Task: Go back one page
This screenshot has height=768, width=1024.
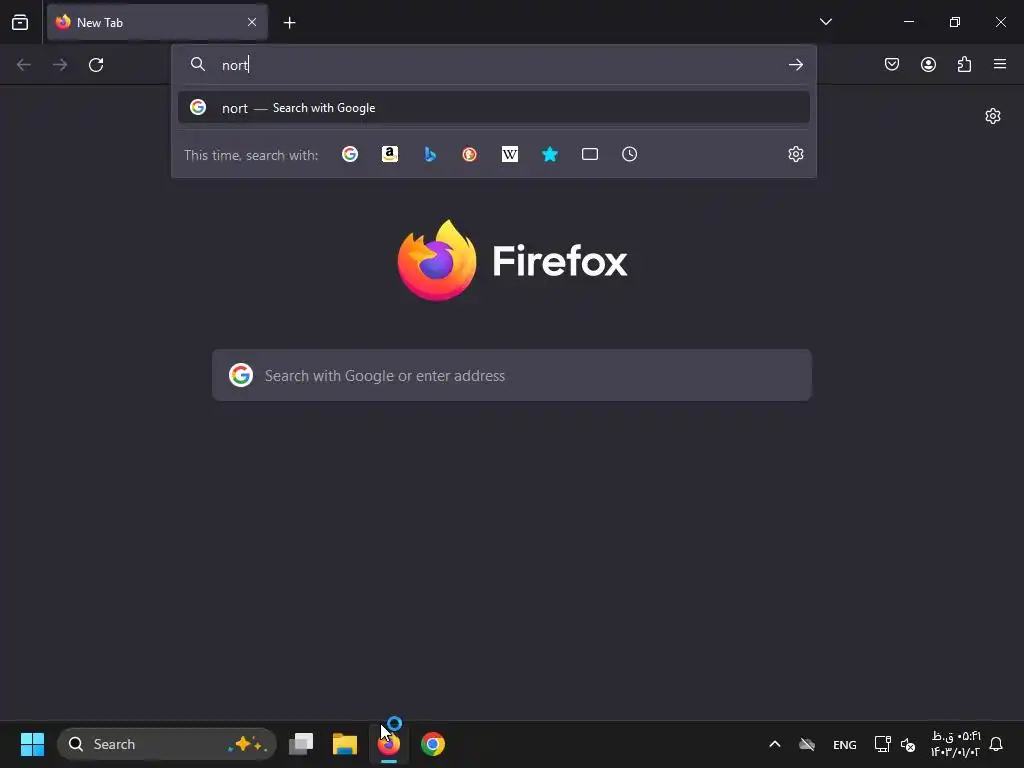Action: (24, 65)
